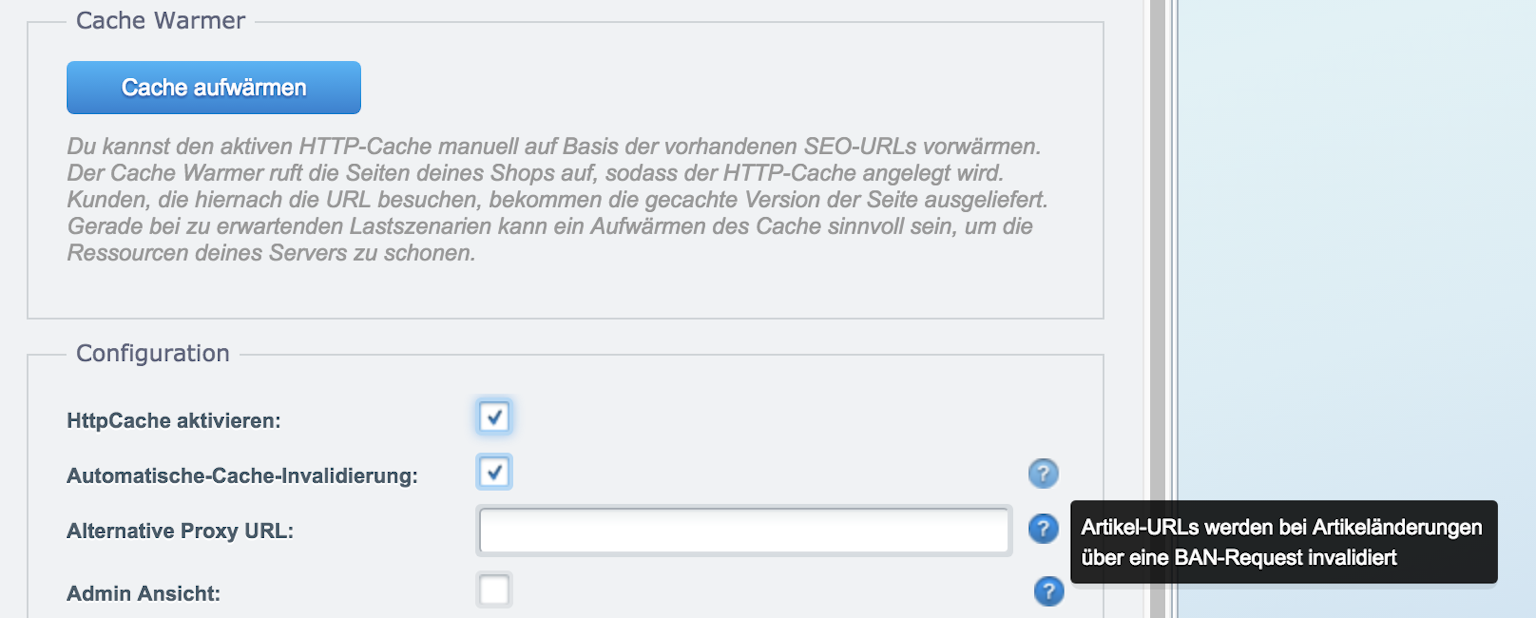Click the HttpCache aktivieren label
Image resolution: width=1536 pixels, height=618 pixels.
click(173, 420)
